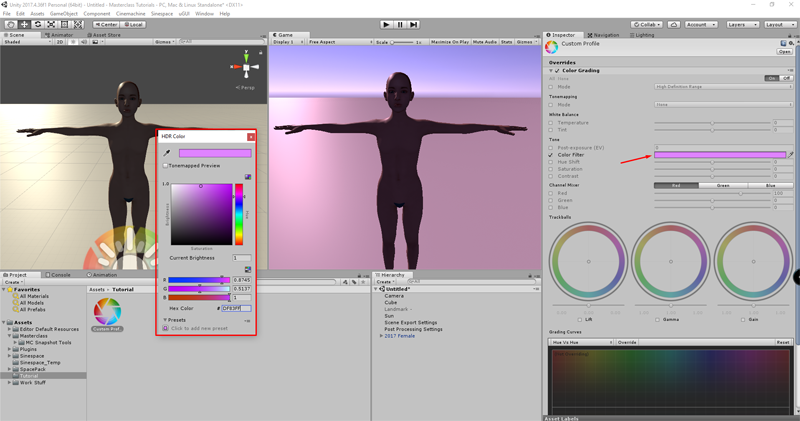This screenshot has width=800, height=421.
Task: Enable the Post-exposure (EV) override checkbox
Action: pyautogui.click(x=551, y=148)
